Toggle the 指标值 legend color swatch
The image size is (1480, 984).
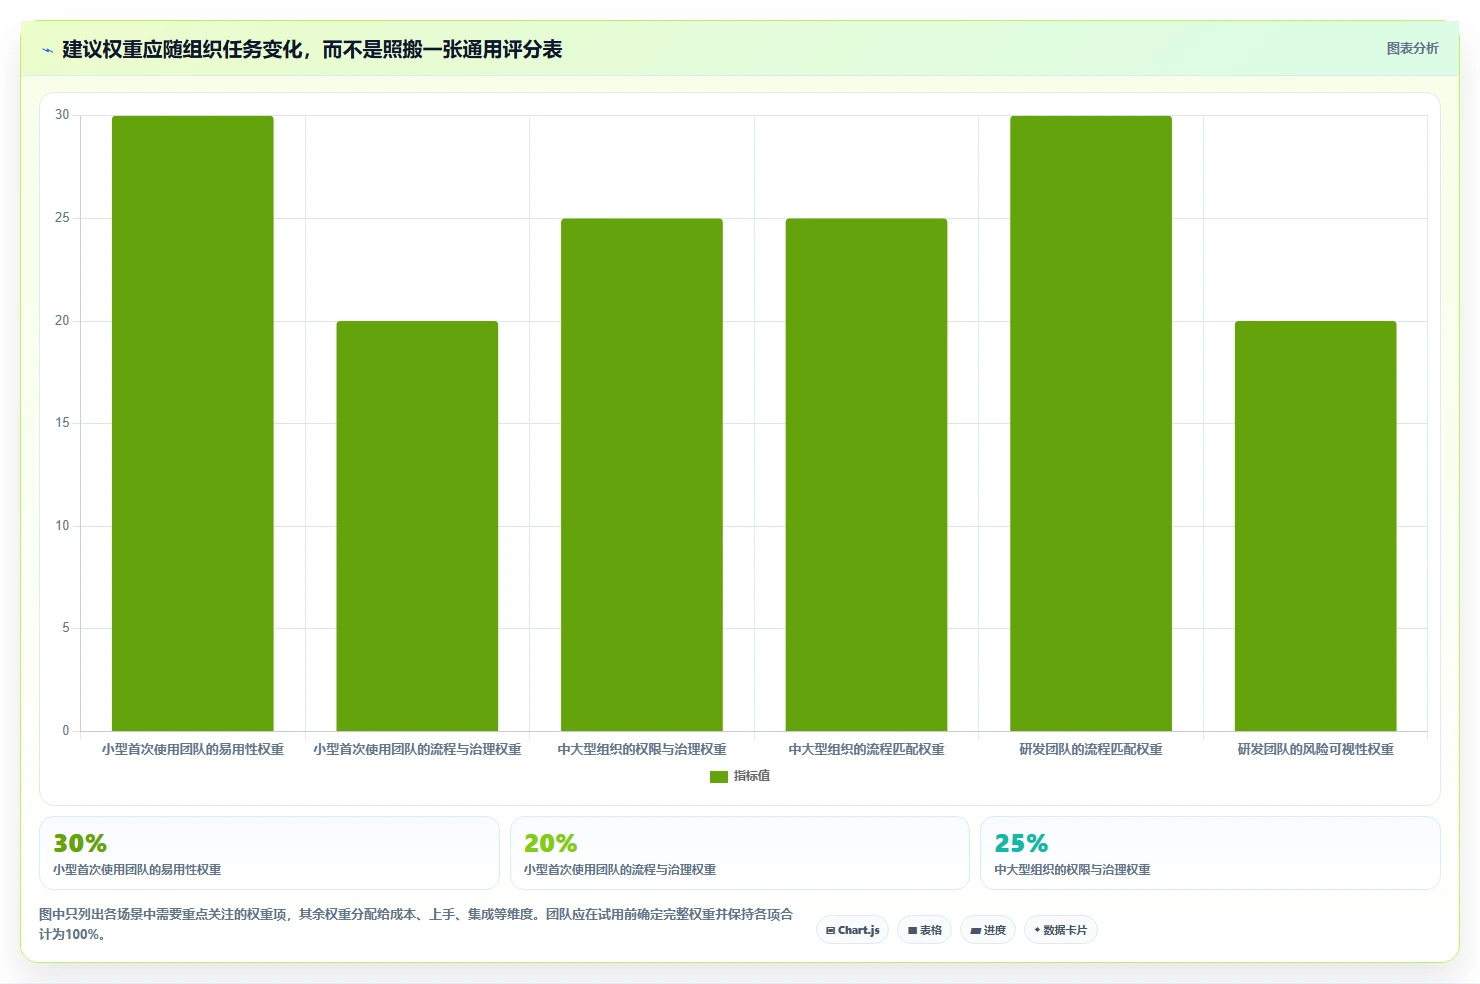(x=718, y=776)
